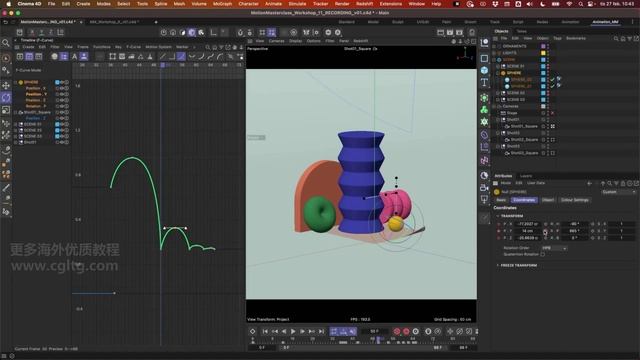Open the Rotation Order dropdown
This screenshot has height=360, width=640.
pyautogui.click(x=554, y=248)
